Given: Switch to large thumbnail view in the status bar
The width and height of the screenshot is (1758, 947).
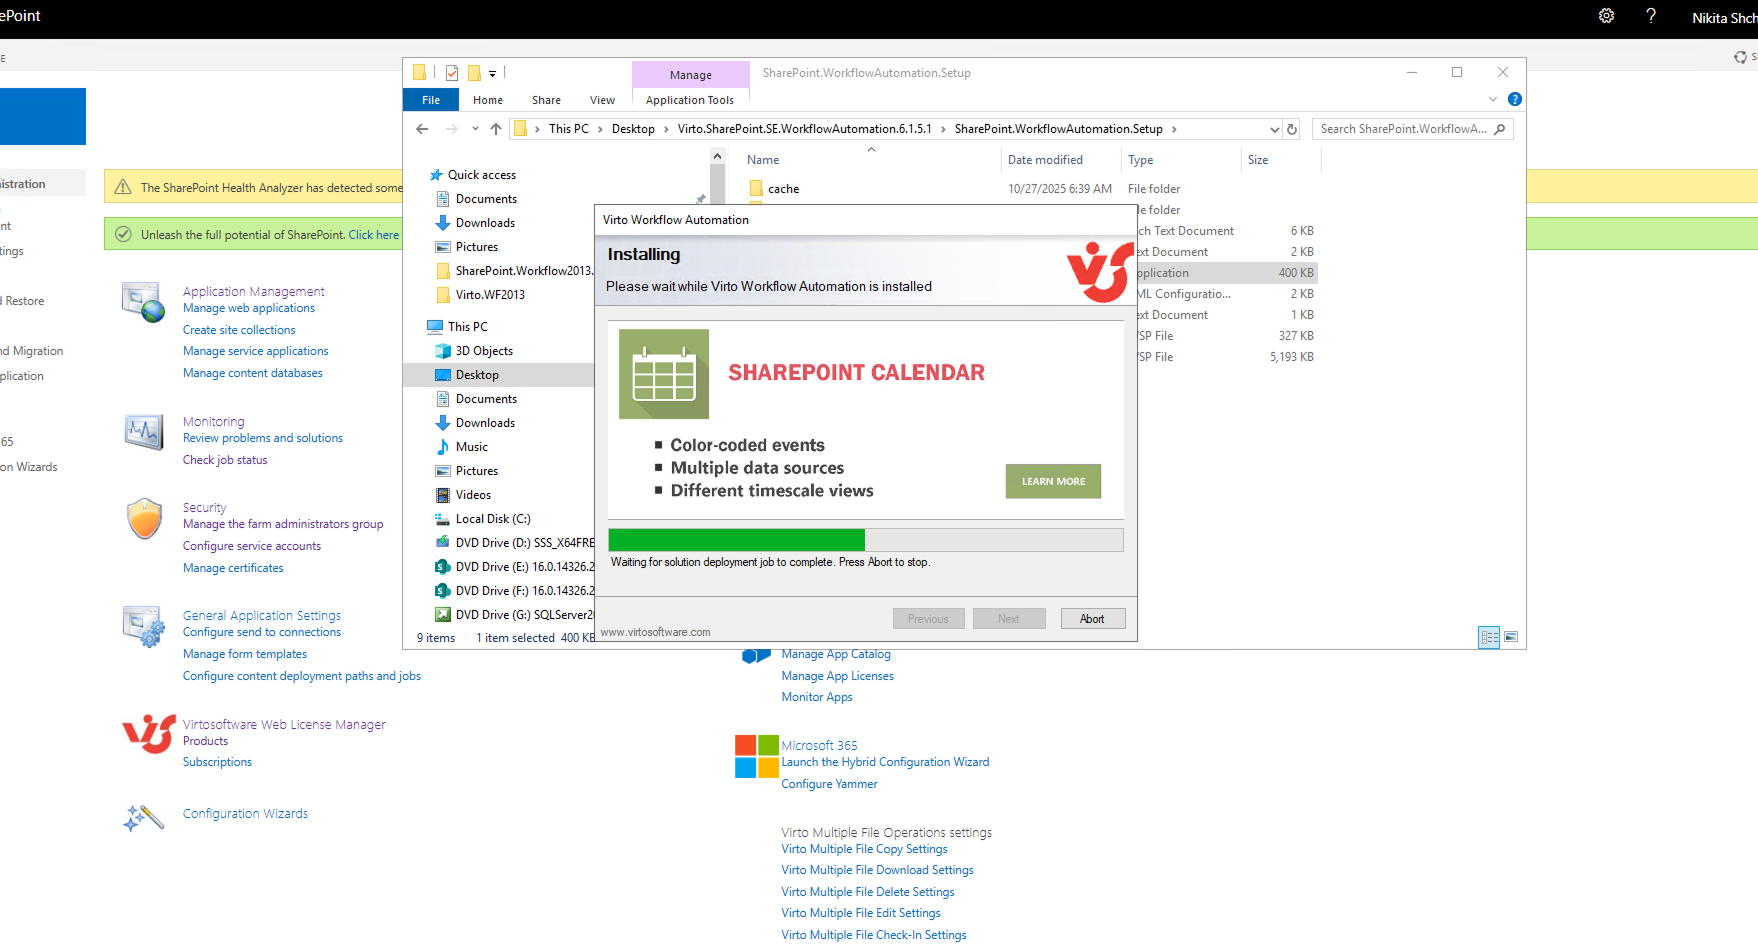Looking at the screenshot, I should (1511, 637).
